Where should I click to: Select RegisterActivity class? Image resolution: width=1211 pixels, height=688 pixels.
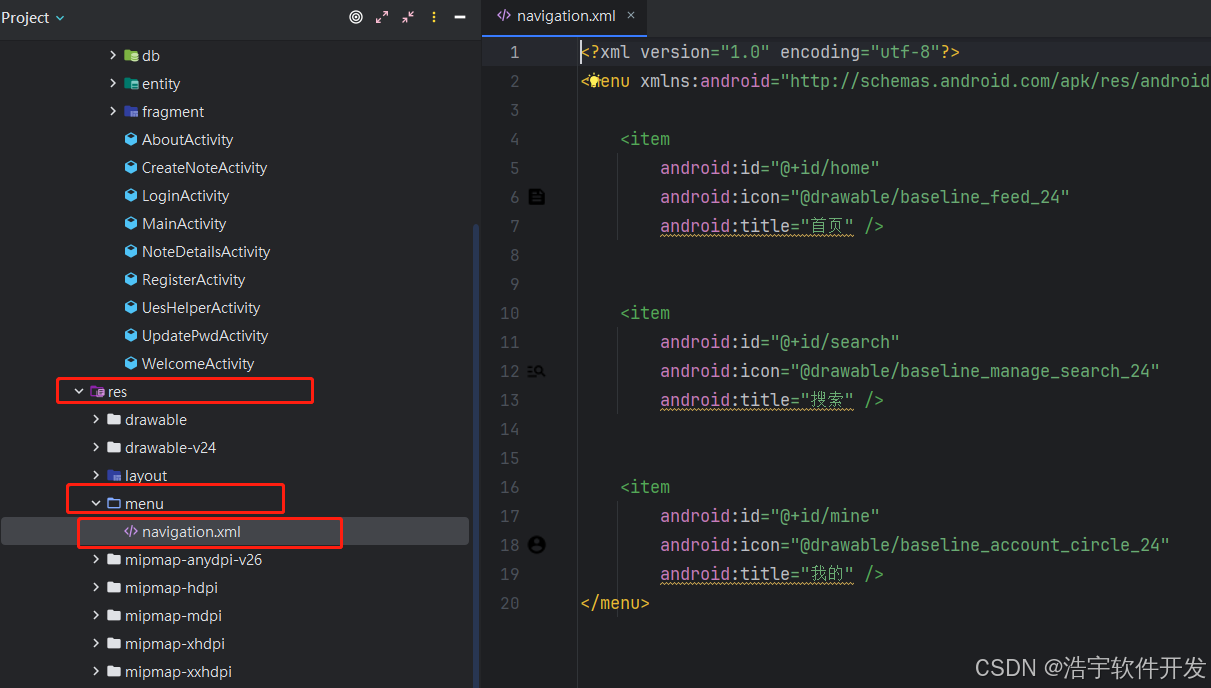click(x=193, y=280)
